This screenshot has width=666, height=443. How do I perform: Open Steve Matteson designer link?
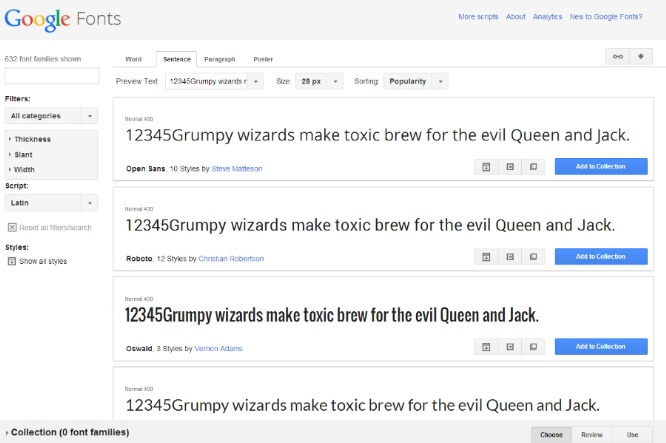pos(237,169)
